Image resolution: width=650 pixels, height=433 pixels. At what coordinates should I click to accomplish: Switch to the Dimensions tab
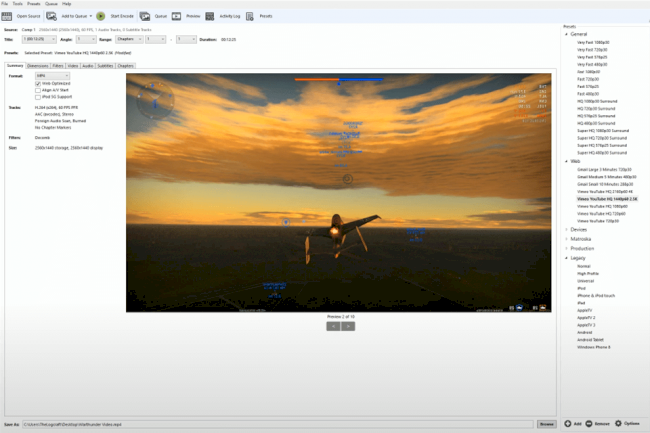pos(38,66)
